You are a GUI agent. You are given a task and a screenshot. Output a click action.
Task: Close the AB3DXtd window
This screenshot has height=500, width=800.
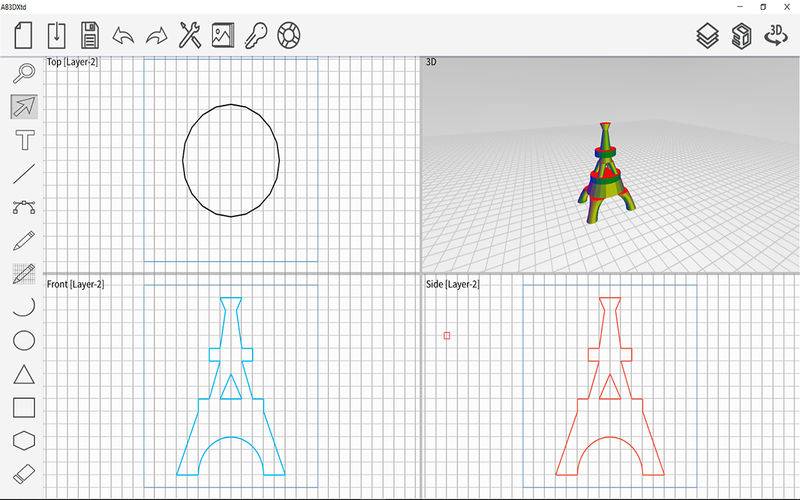[787, 7]
